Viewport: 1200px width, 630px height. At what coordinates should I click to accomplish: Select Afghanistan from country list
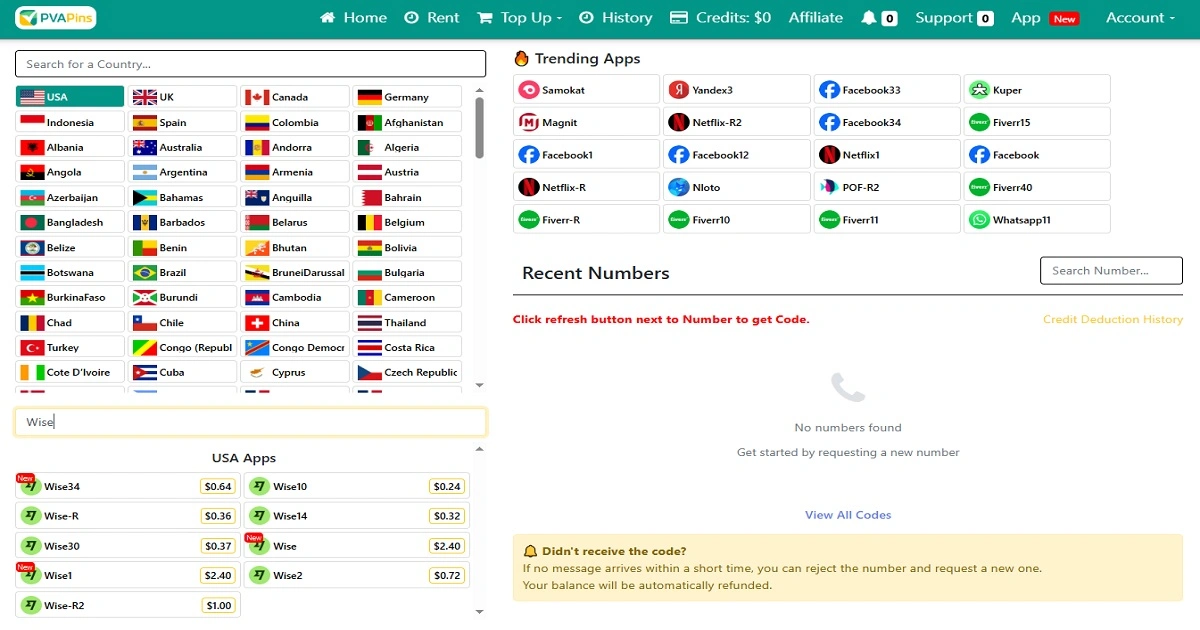coord(408,122)
